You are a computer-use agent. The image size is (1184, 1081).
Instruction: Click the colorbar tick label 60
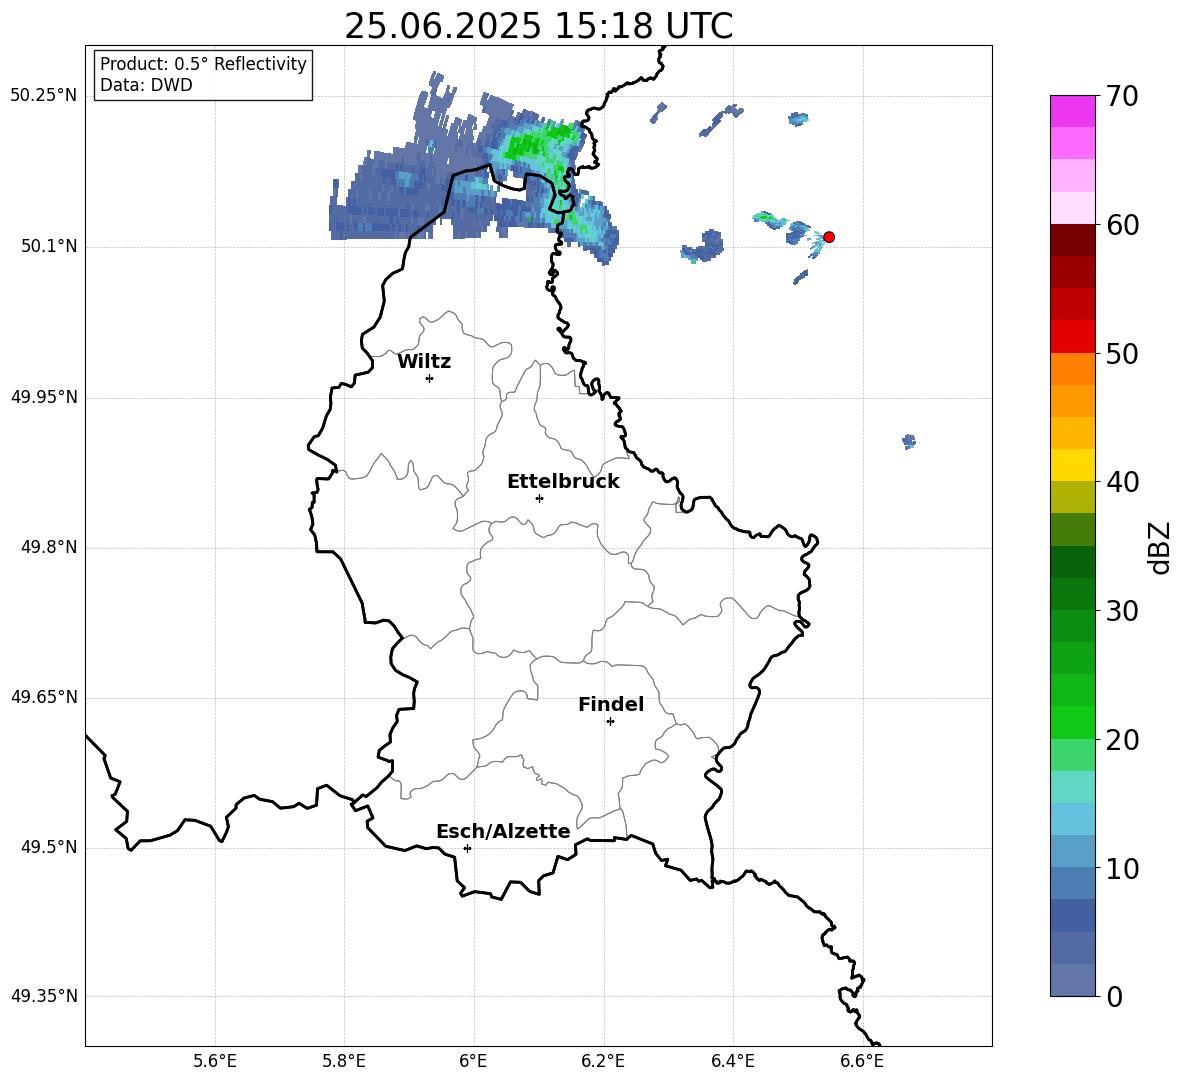tap(1122, 225)
